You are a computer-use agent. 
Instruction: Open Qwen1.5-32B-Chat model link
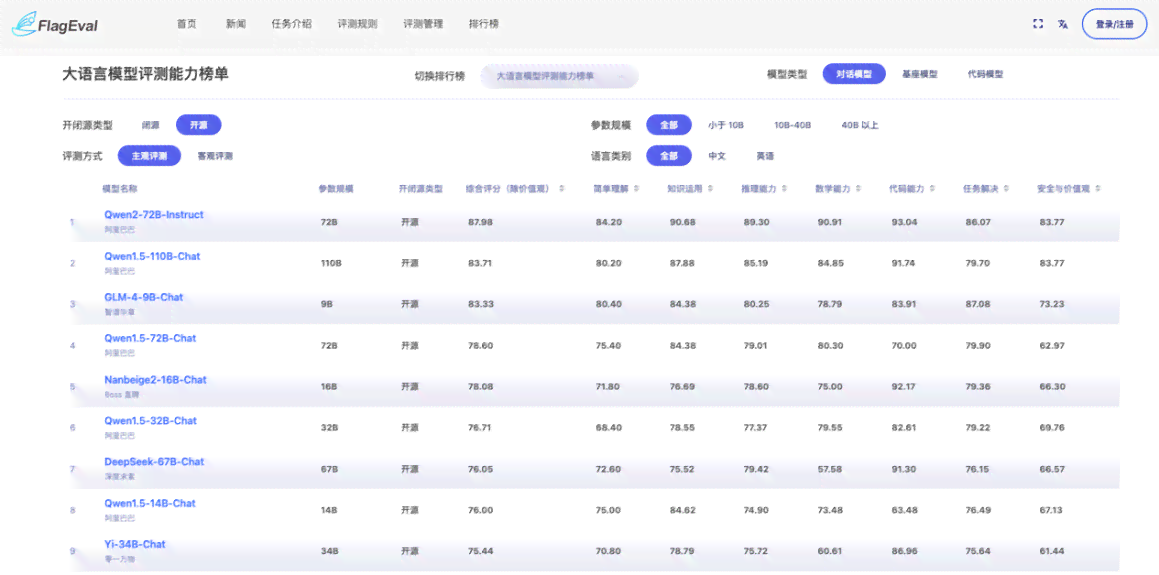(150, 421)
